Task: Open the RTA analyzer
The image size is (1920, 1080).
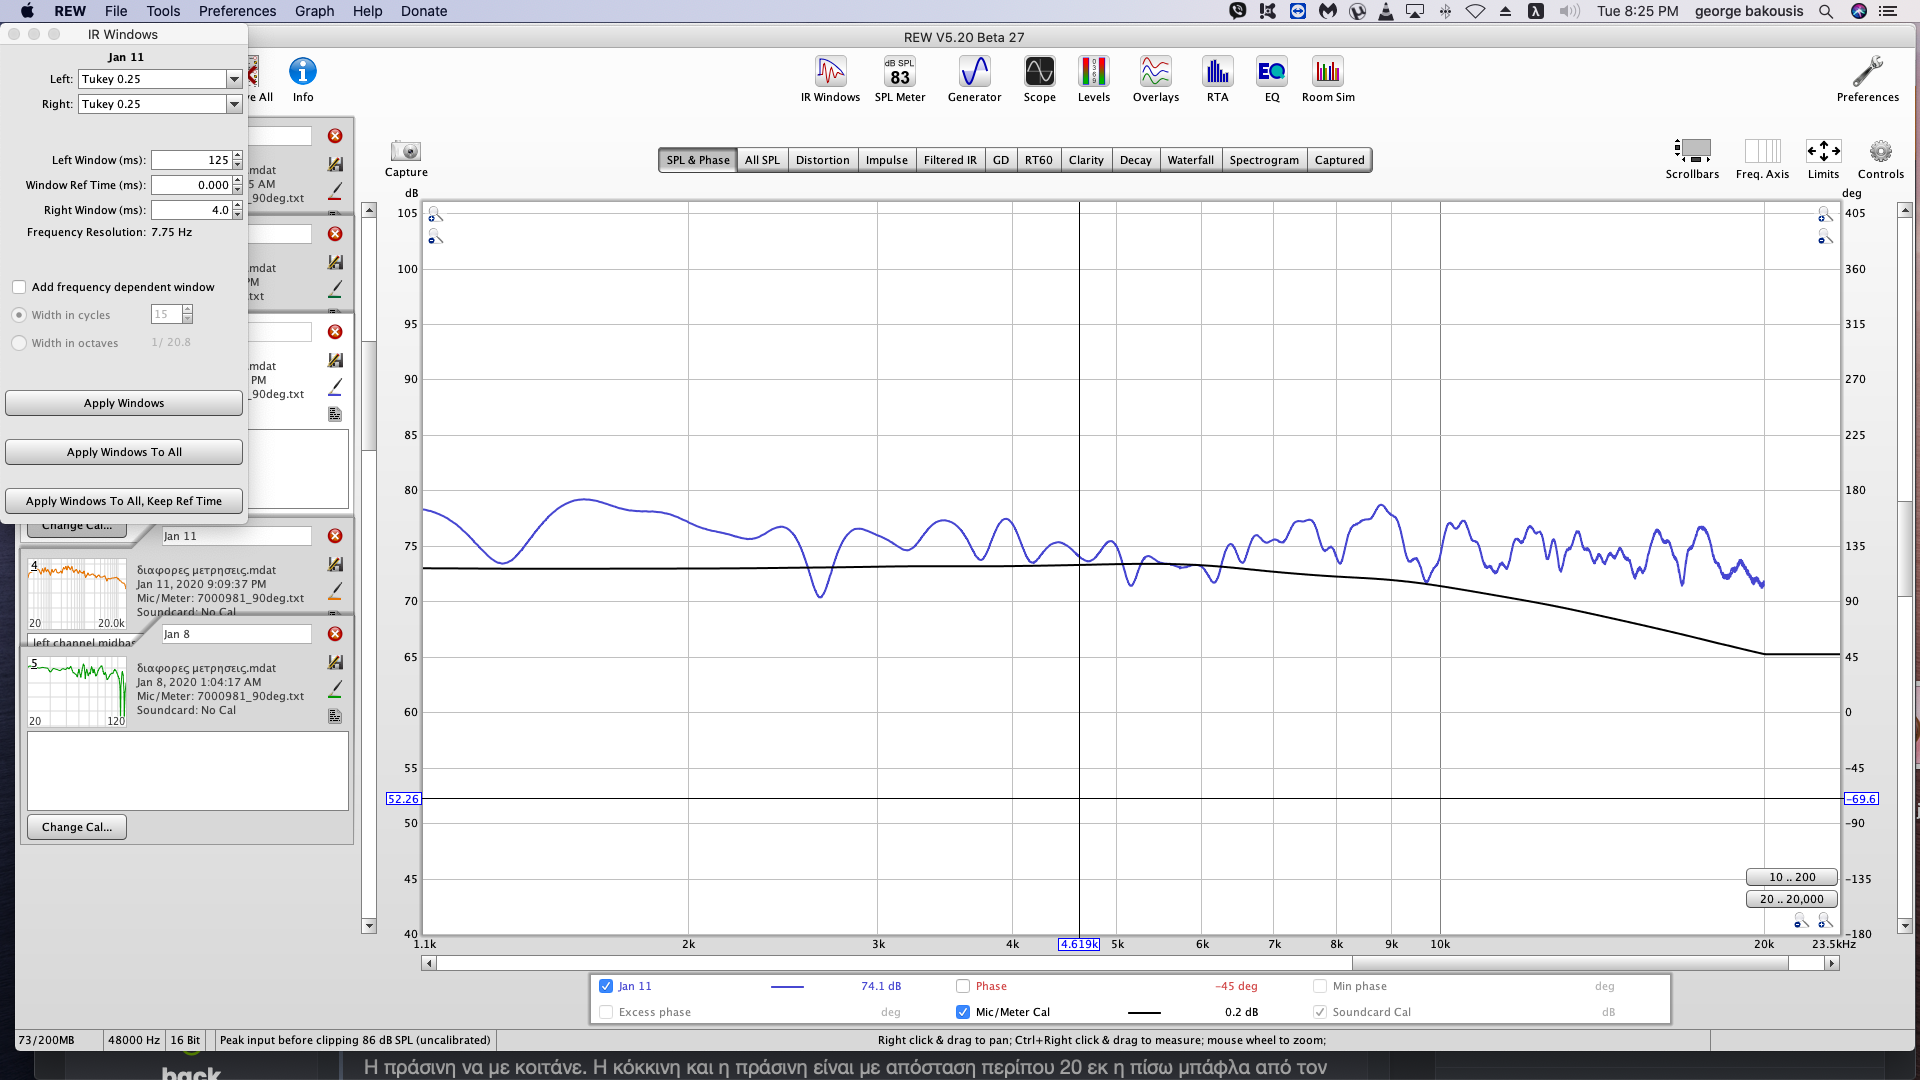Action: [1217, 79]
